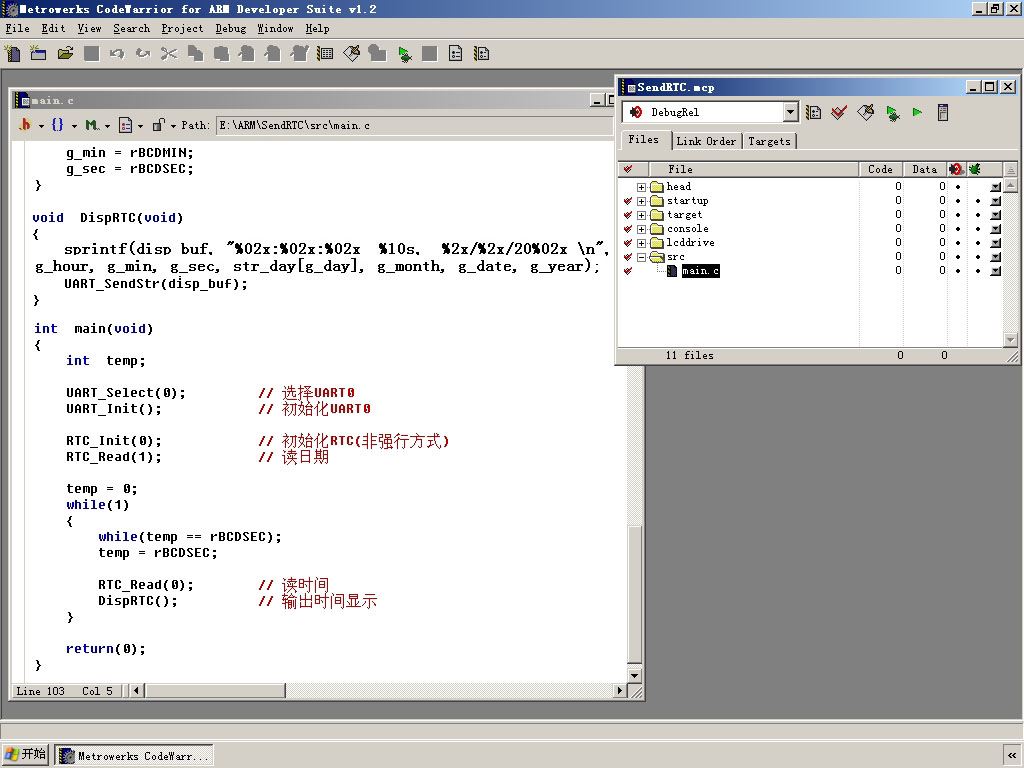Open the Project menu
Viewport: 1024px width, 768px height.
click(182, 29)
